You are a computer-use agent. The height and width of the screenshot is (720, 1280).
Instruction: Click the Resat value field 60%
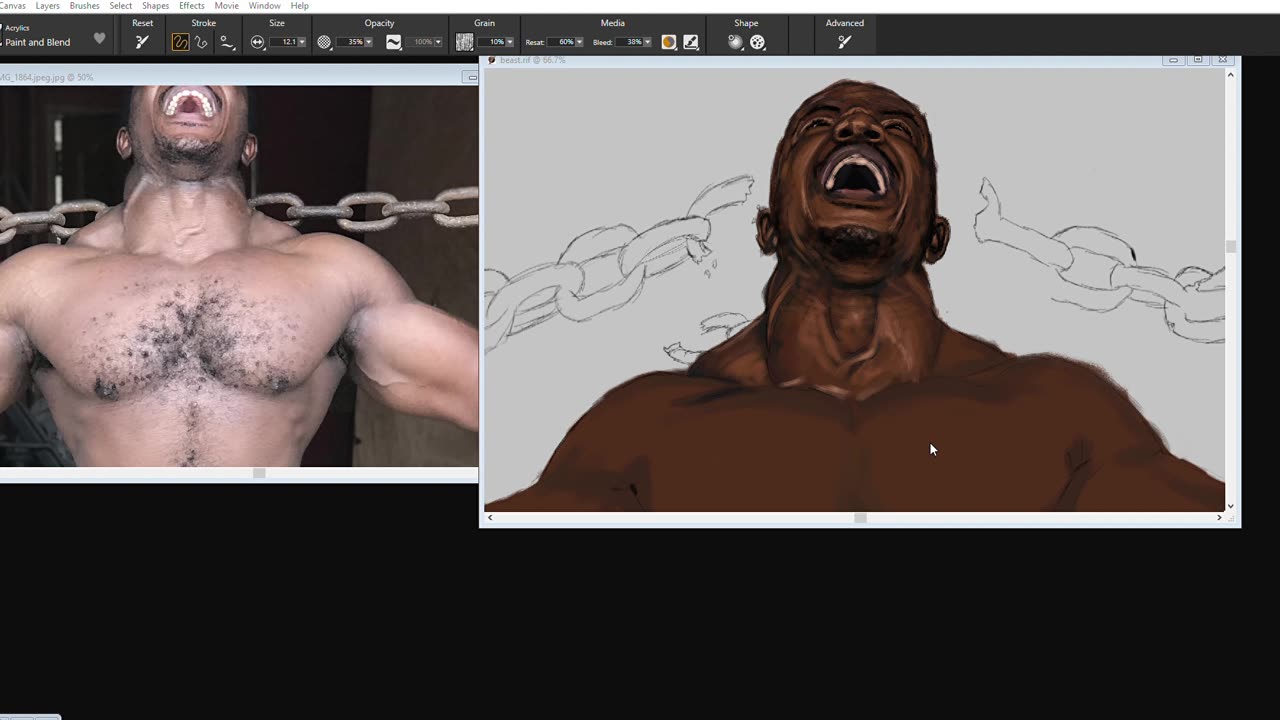click(561, 42)
